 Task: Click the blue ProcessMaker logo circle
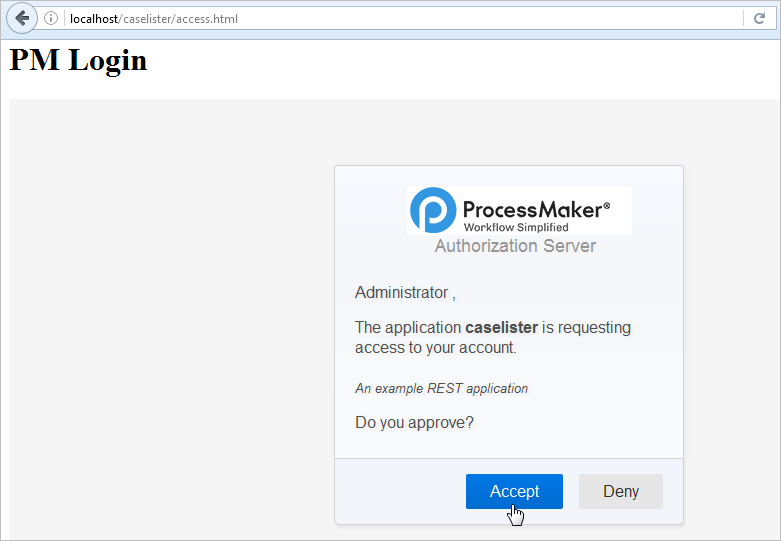tap(433, 210)
